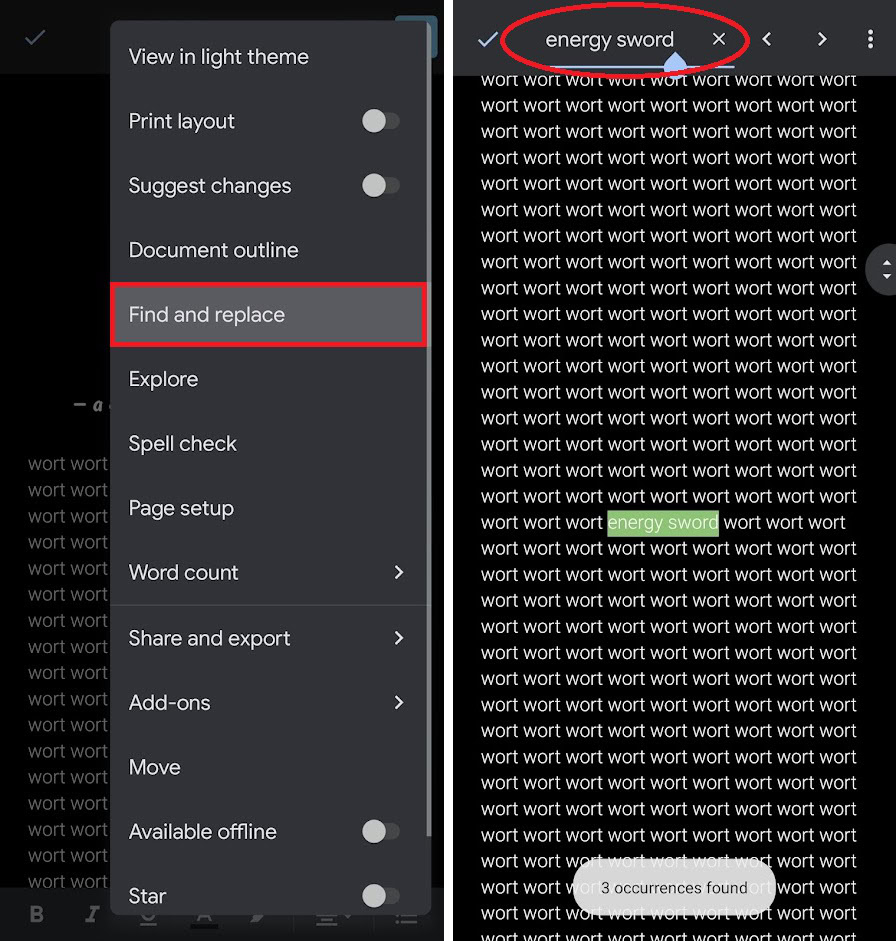This screenshot has height=941, width=896.
Task: Tap the Bold formatting icon
Action: coord(37,914)
